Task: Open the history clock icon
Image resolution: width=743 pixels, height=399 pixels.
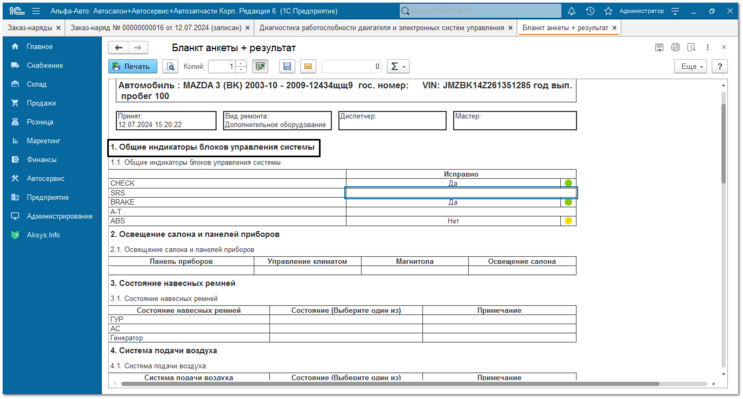Action: click(590, 11)
